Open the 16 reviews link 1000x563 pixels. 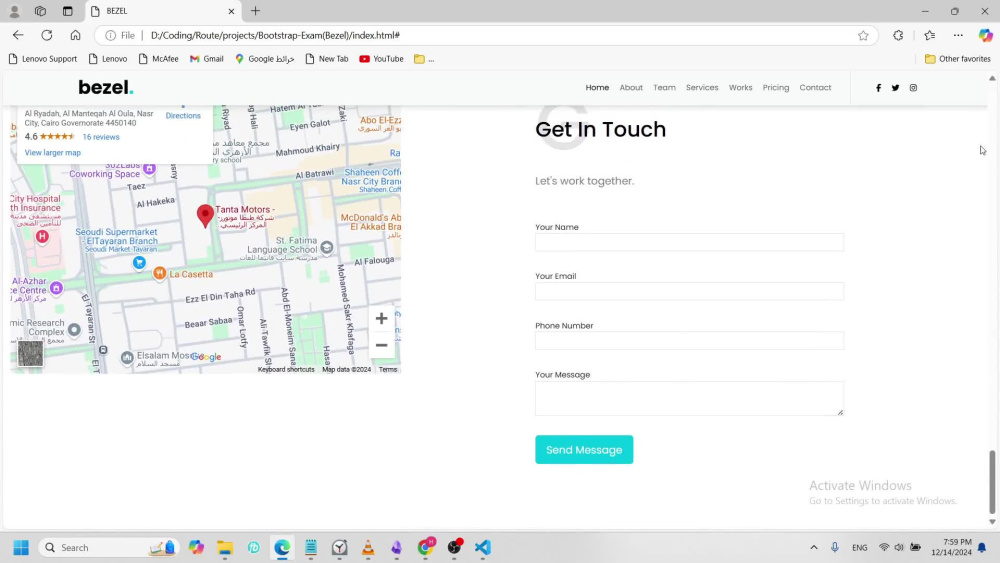[x=101, y=137]
